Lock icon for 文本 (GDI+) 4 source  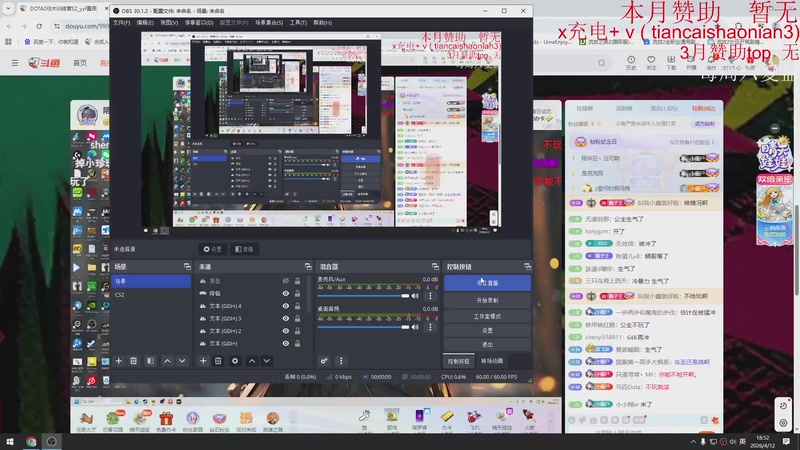click(x=297, y=306)
